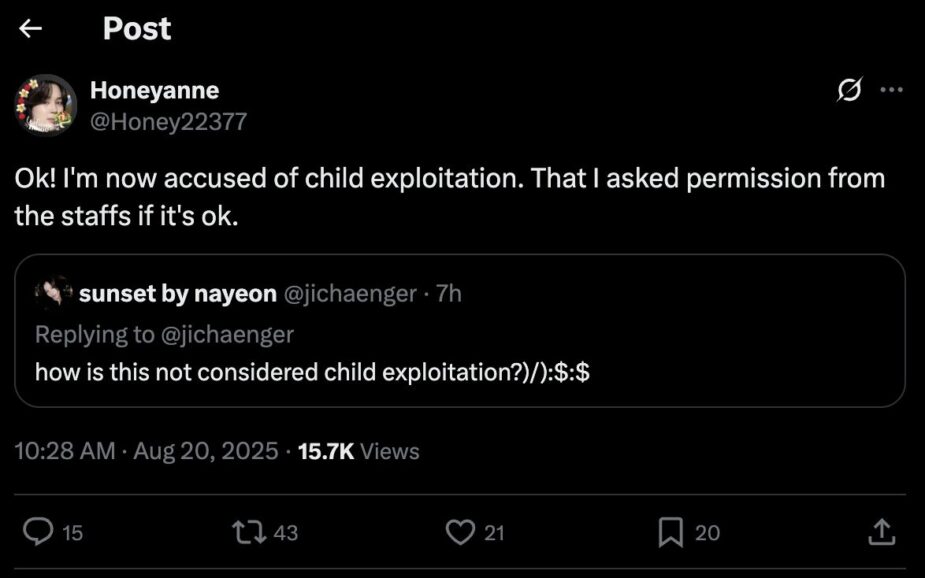Share the post via the upload icon
The width and height of the screenshot is (925, 578).
pos(881,532)
